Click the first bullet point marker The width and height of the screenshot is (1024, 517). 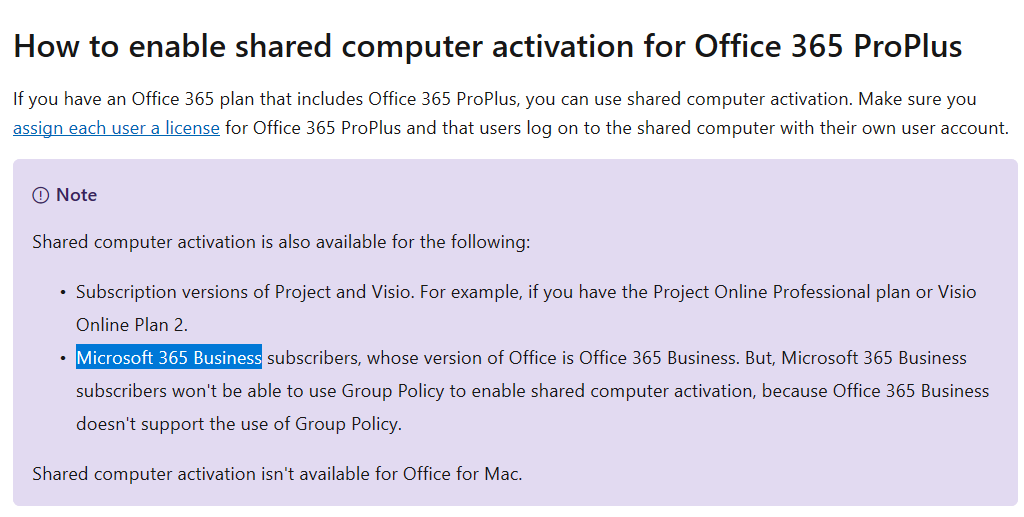pyautogui.click(x=63, y=292)
